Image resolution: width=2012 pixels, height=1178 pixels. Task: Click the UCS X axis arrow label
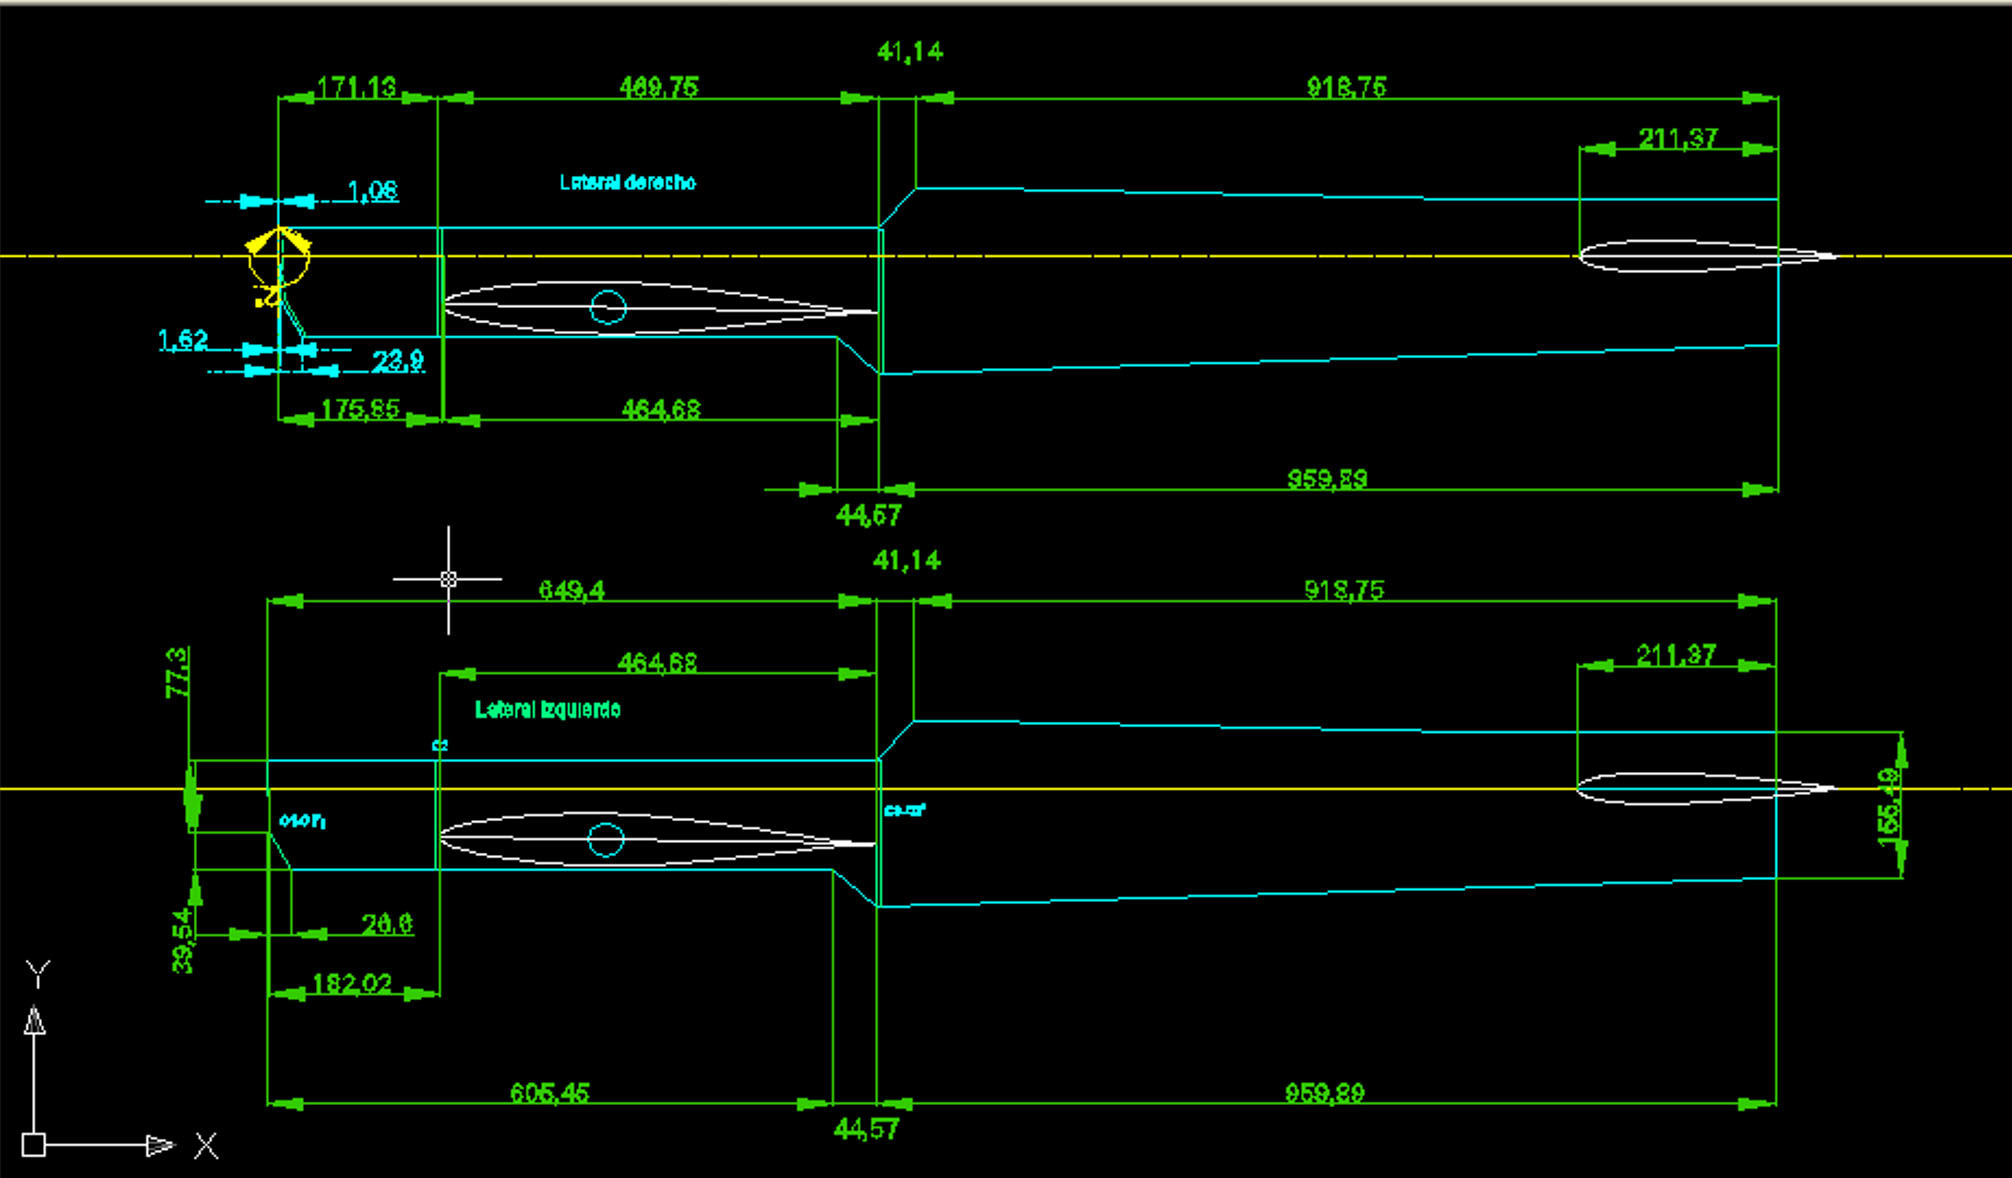(206, 1145)
